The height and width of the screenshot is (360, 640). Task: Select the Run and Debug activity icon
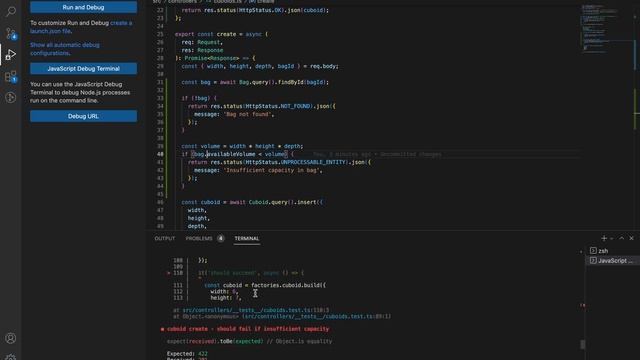11,54
